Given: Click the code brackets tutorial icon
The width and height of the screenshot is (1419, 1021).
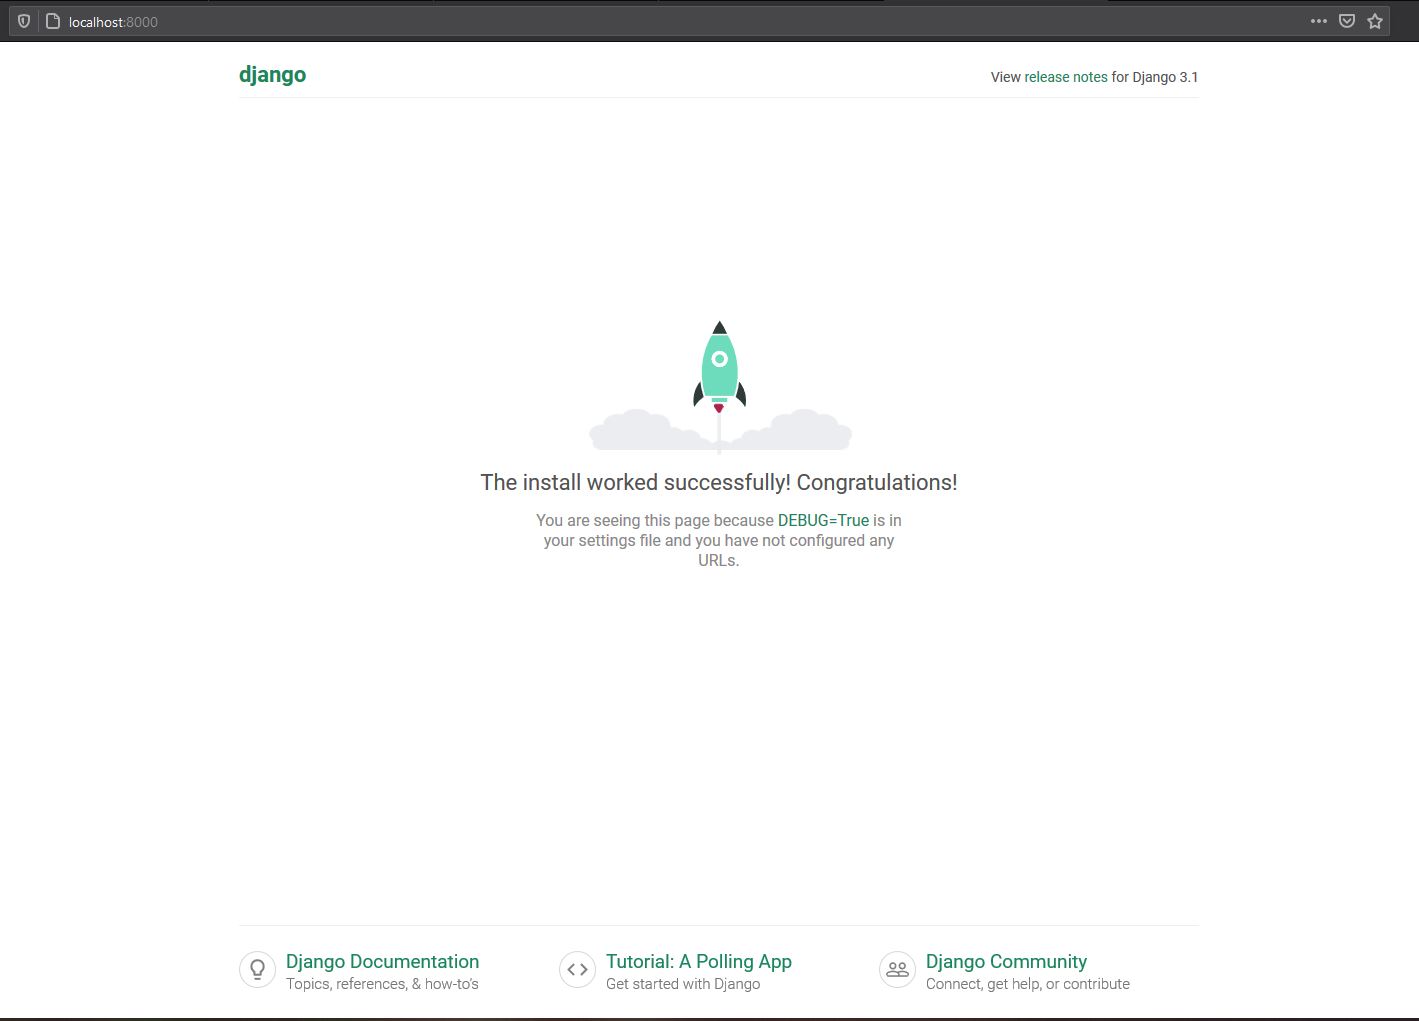Looking at the screenshot, I should click(x=577, y=969).
